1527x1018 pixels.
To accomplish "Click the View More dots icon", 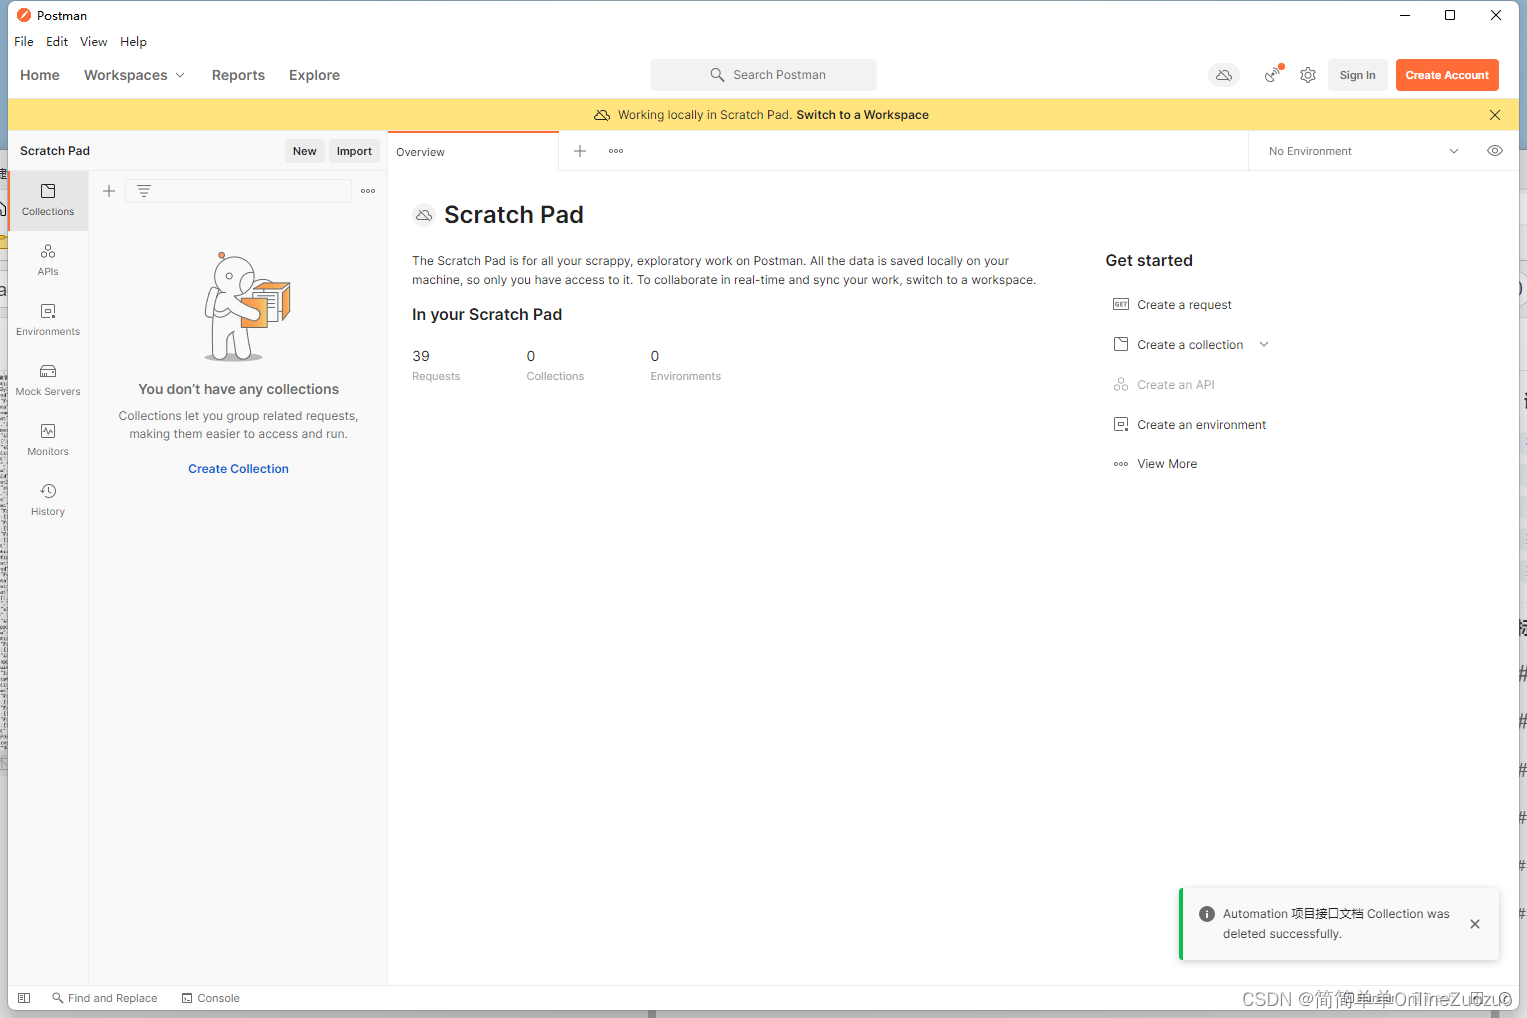I will [x=1121, y=464].
